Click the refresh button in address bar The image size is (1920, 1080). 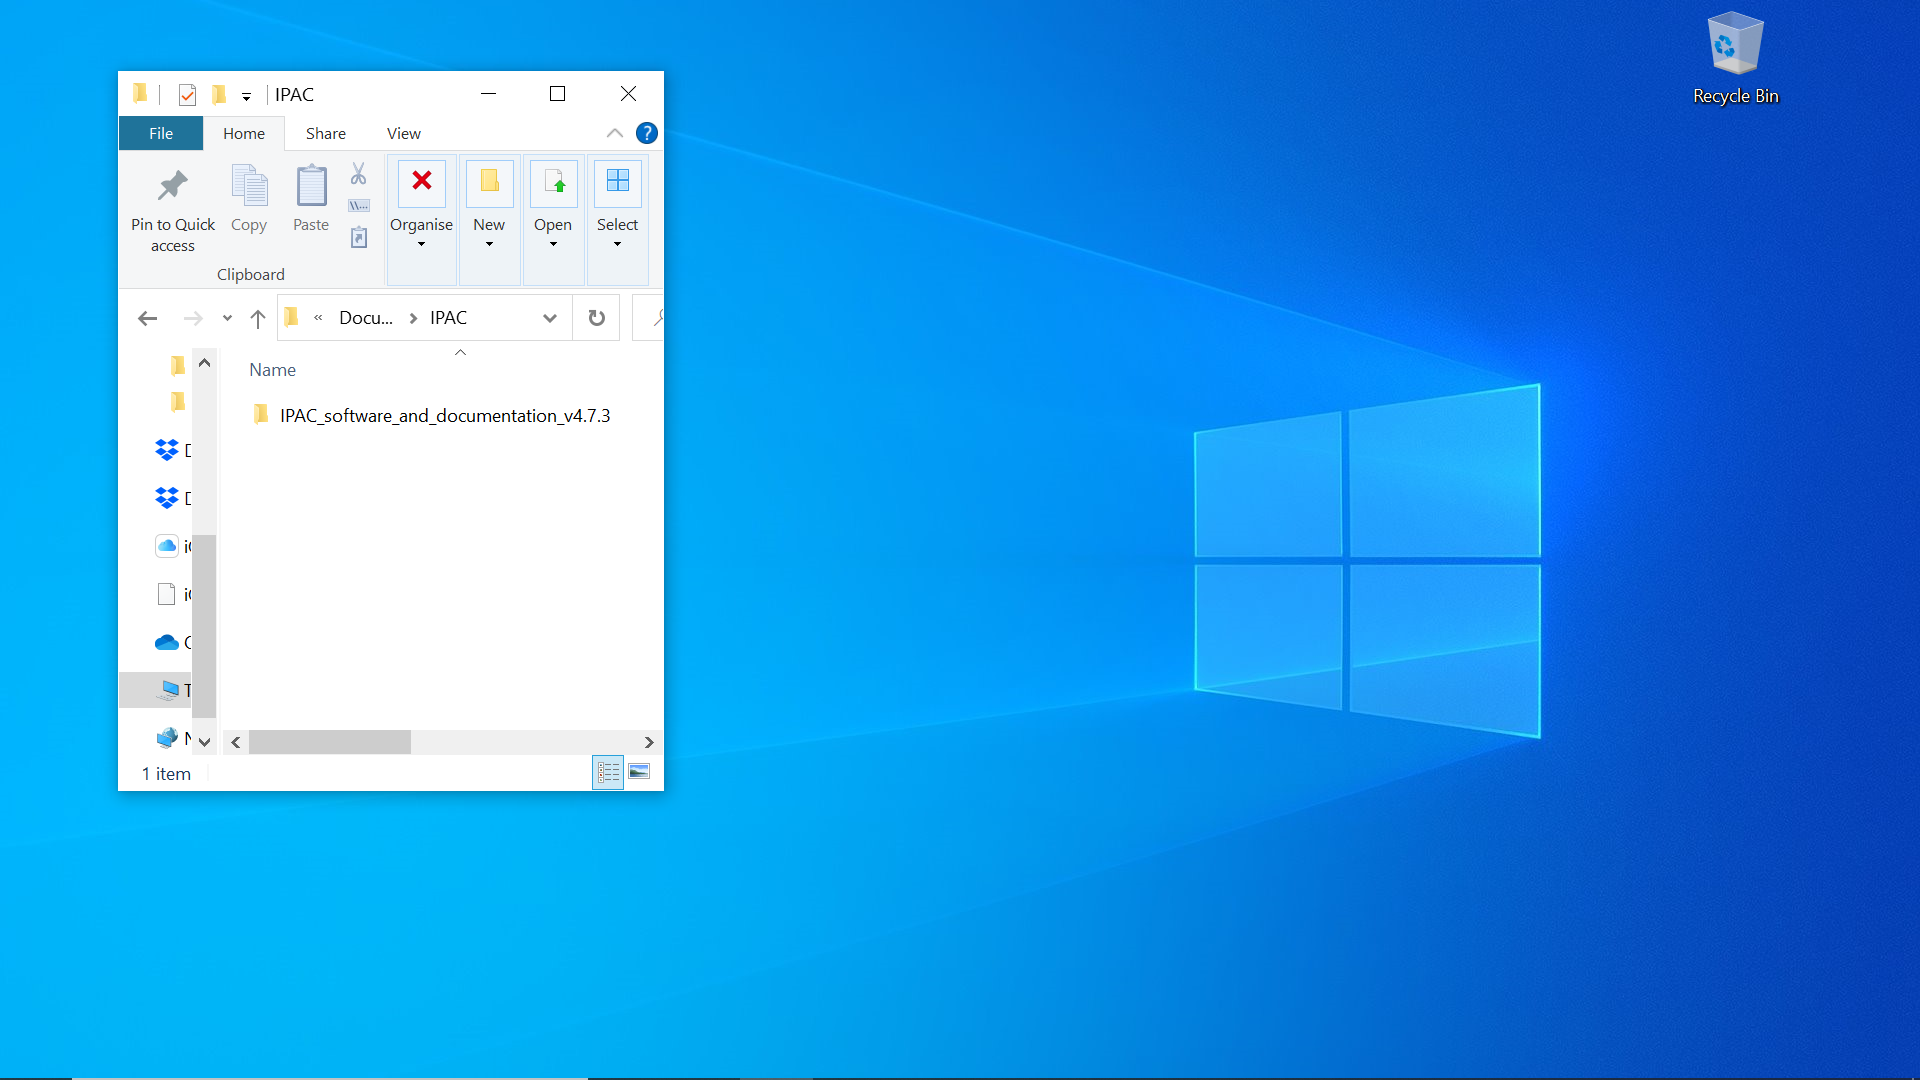coord(596,318)
